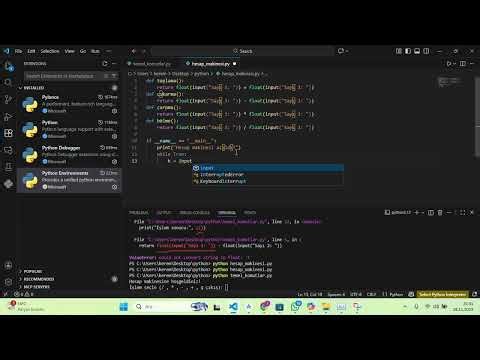The width and height of the screenshot is (480, 360).
Task: Open the Edit menu
Action: pos(31,51)
